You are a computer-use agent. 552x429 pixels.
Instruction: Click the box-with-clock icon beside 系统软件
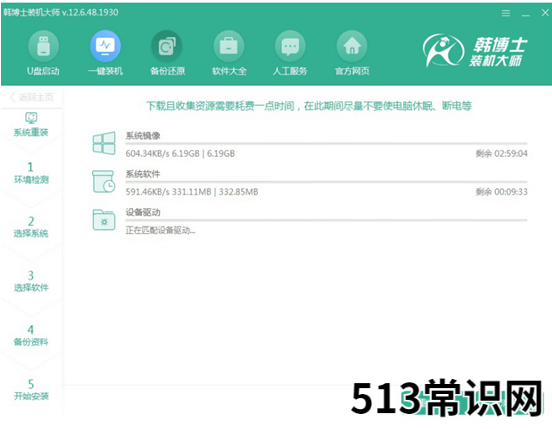click(104, 182)
